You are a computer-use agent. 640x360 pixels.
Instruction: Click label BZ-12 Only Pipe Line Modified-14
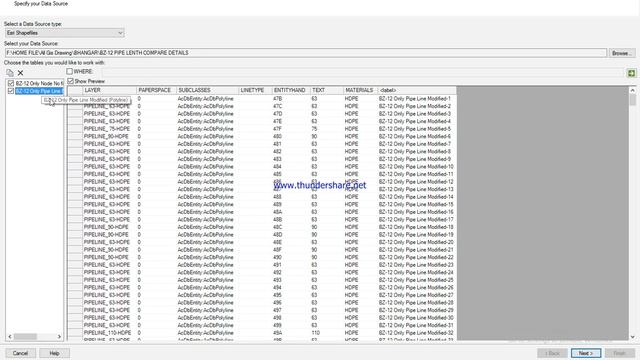click(x=416, y=197)
